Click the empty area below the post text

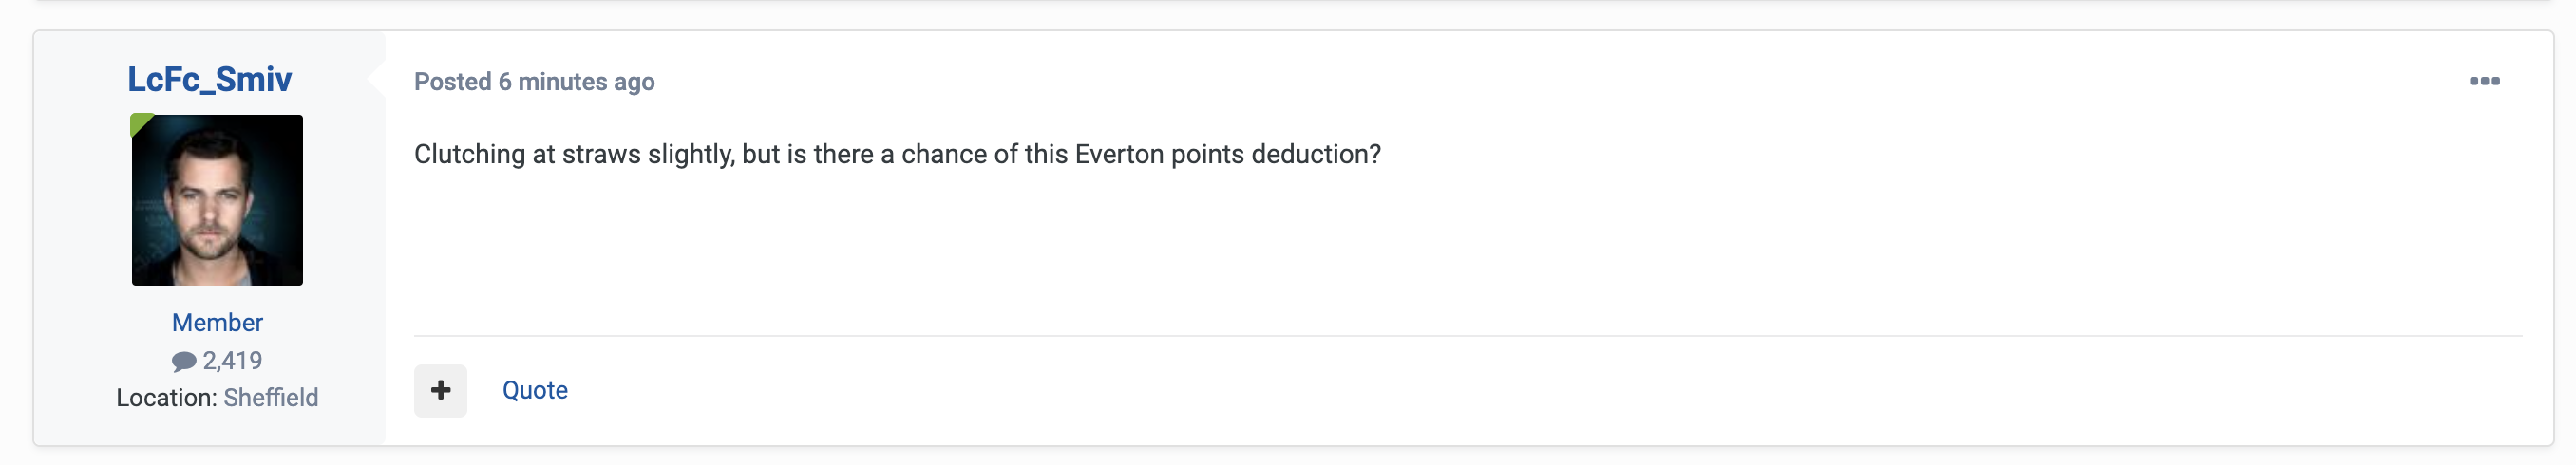tap(1468, 250)
